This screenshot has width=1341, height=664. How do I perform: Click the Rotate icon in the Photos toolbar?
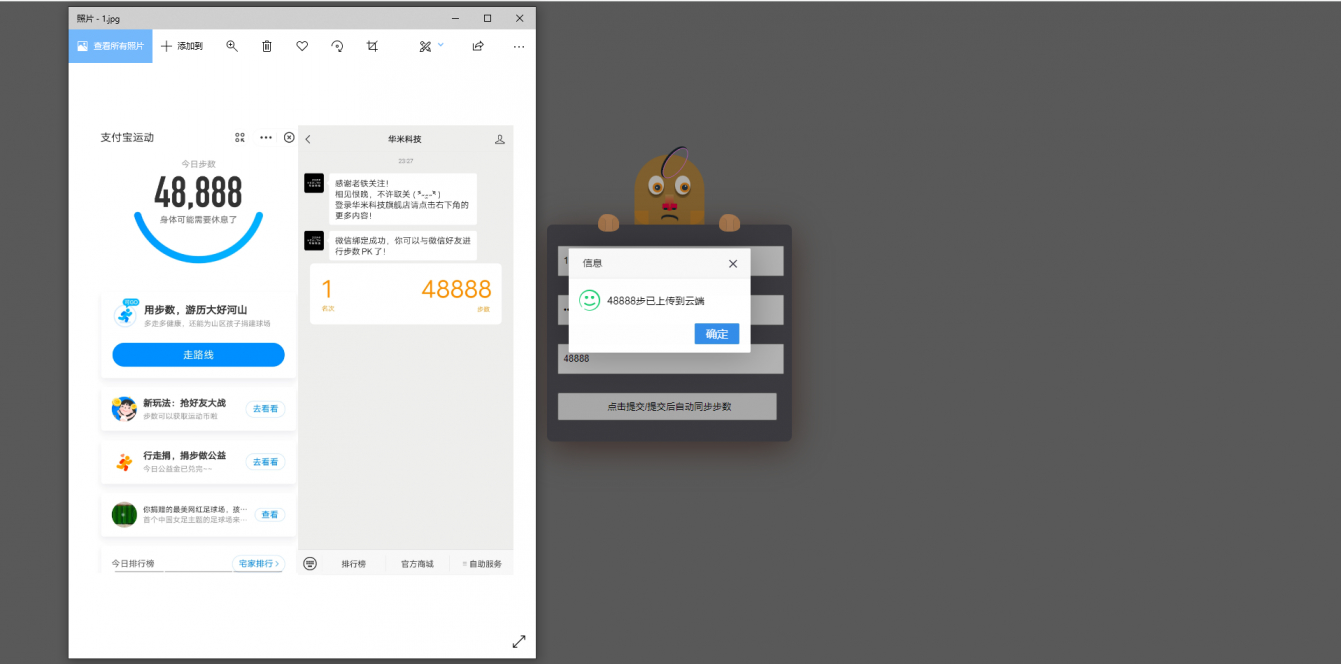pyautogui.click(x=337, y=46)
